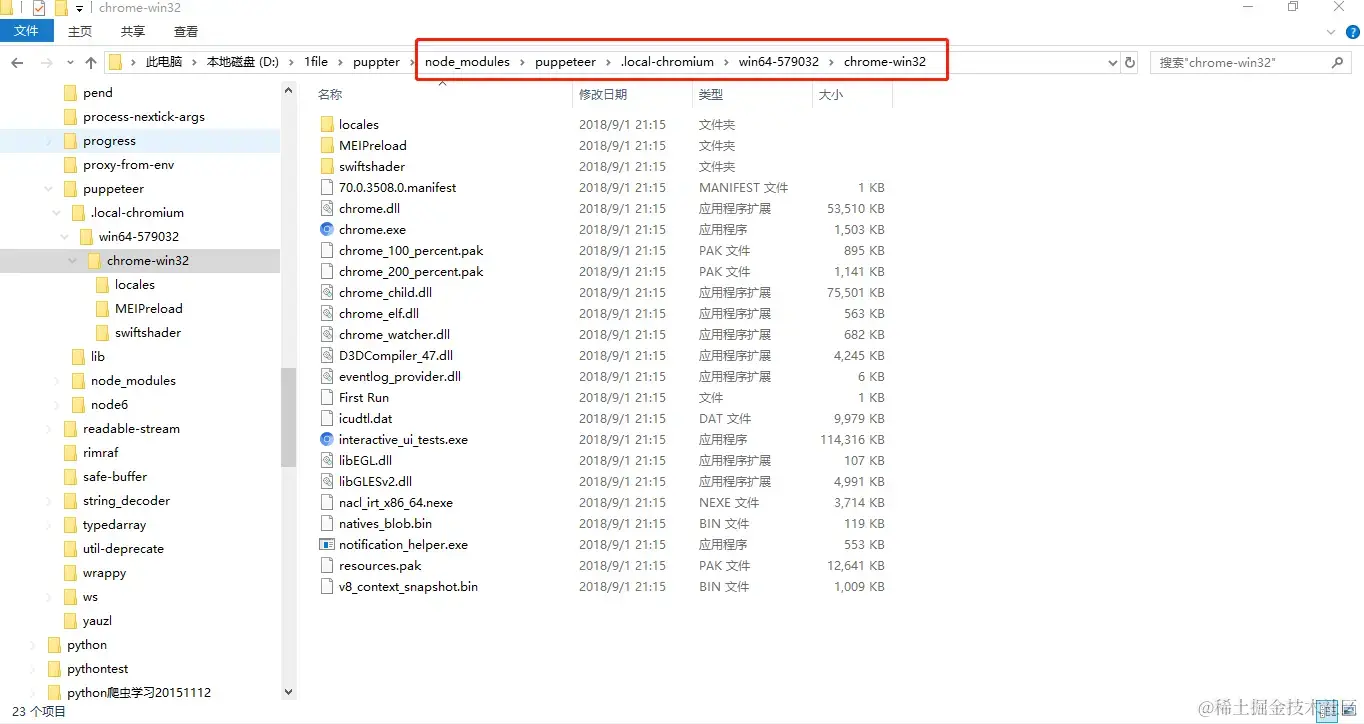Select 此电脑 in the address bar
Viewport: 1364px width, 724px height.
click(x=164, y=62)
